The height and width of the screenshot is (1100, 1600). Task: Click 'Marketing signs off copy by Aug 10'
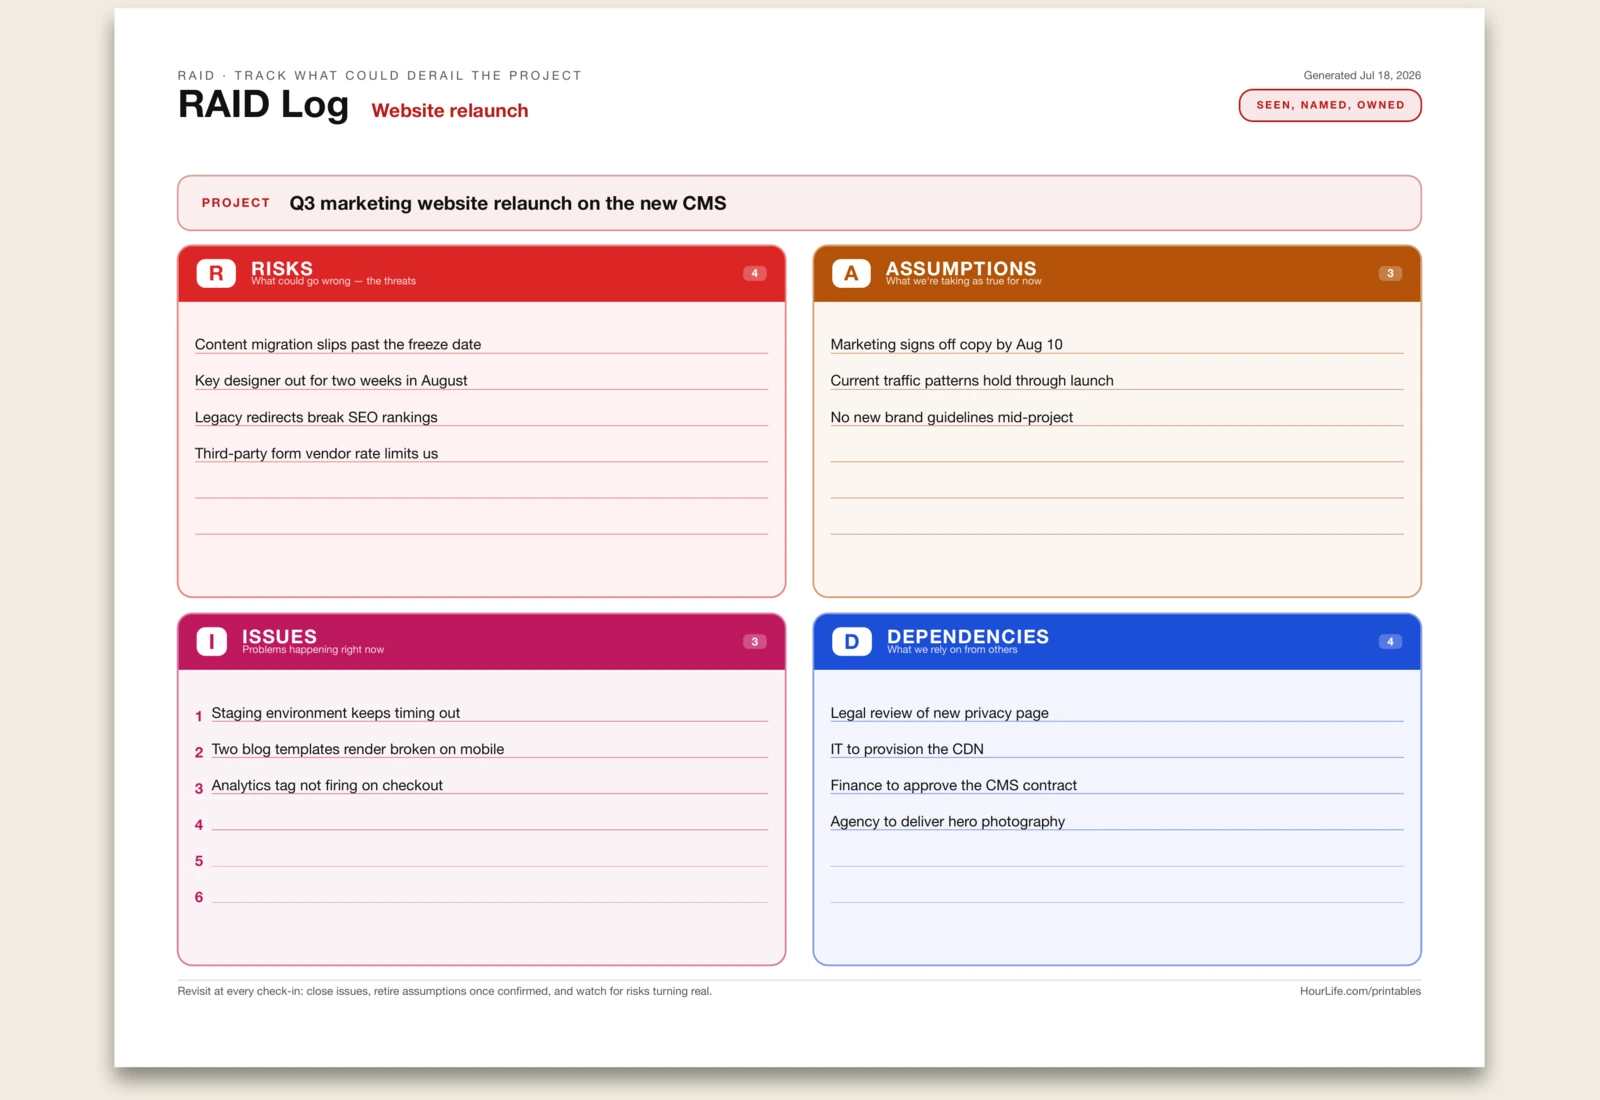coord(946,344)
